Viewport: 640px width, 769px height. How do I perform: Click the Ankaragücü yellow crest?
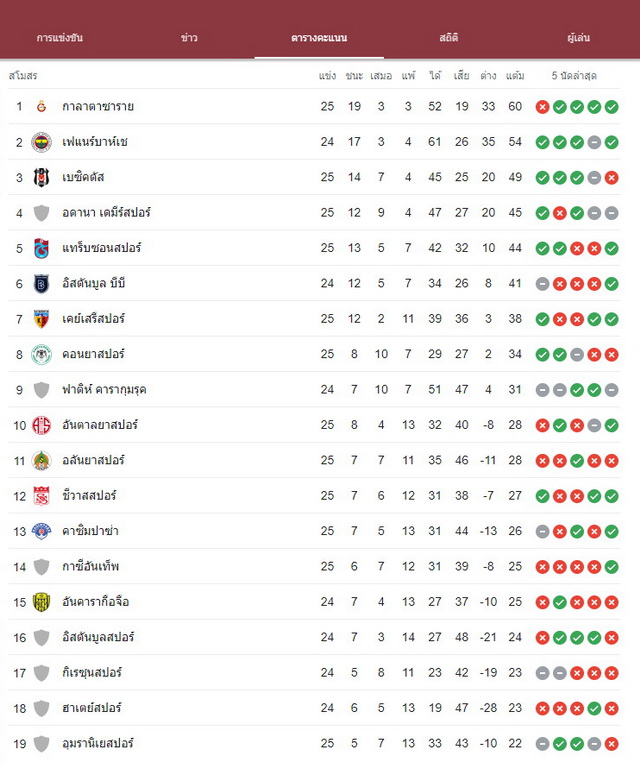42,602
